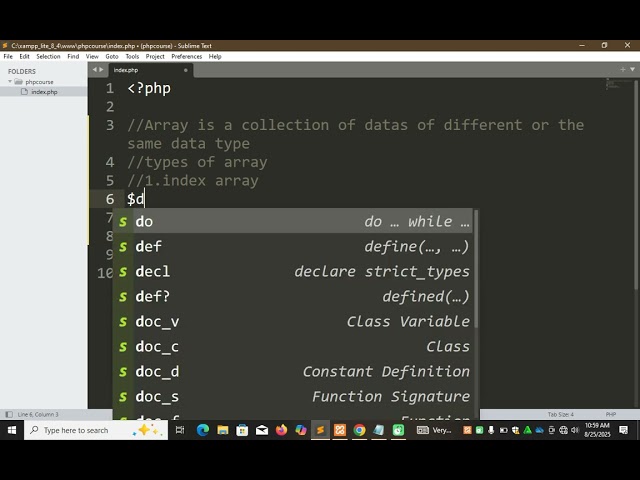Open the Find menu
This screenshot has width=640, height=480.
[x=73, y=56]
